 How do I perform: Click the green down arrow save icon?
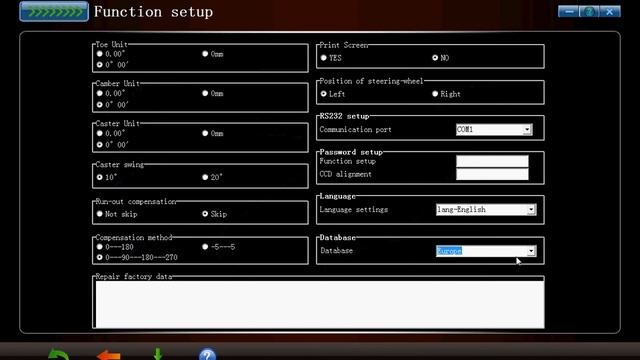coord(158,354)
